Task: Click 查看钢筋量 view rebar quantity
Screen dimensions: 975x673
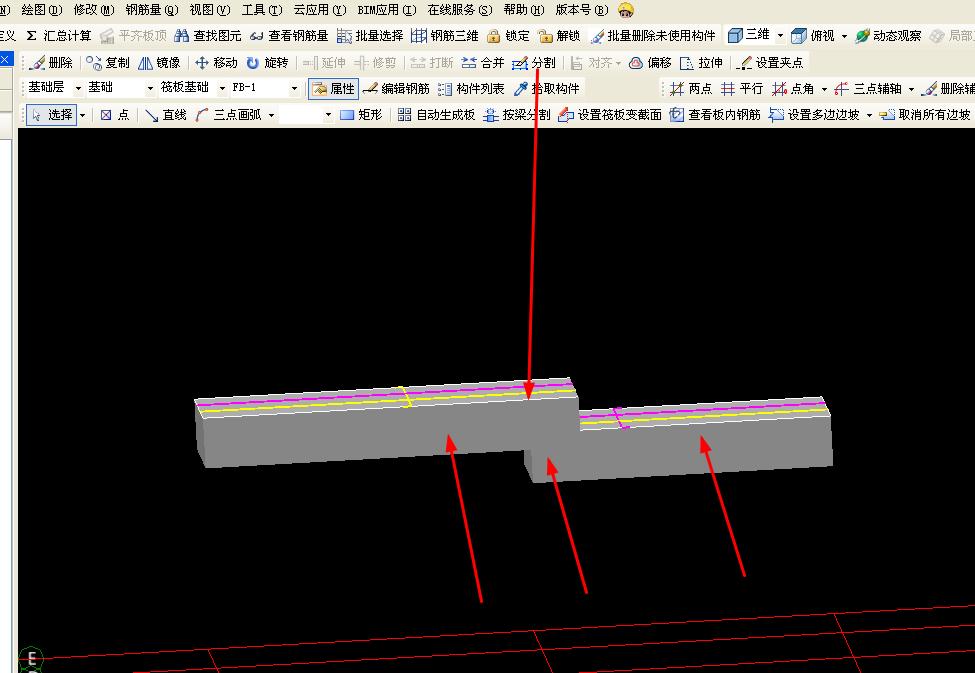Action: [x=289, y=36]
